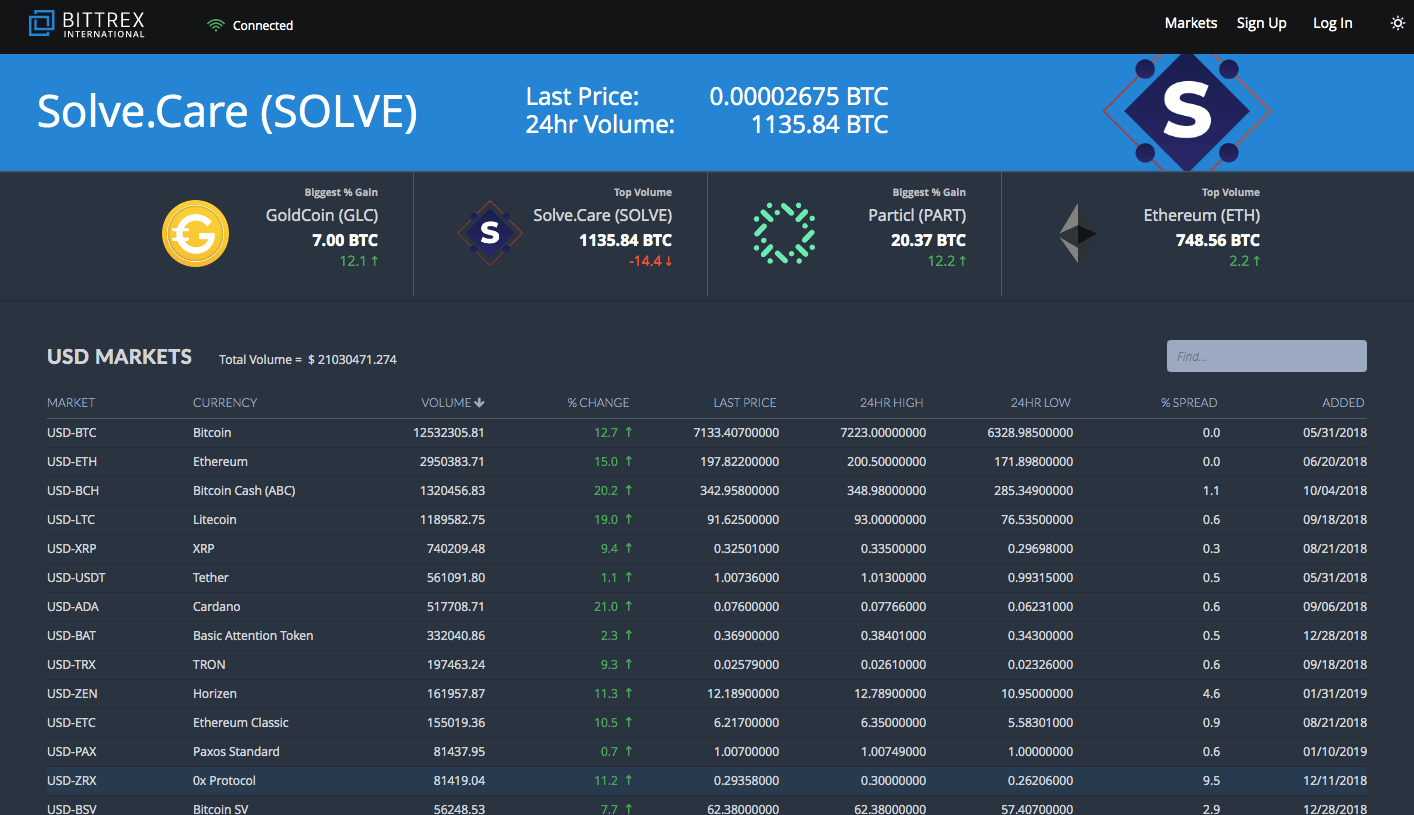This screenshot has height=815, width=1414.
Task: Click the green up arrow in USD-BTC row
Action: click(x=628, y=433)
